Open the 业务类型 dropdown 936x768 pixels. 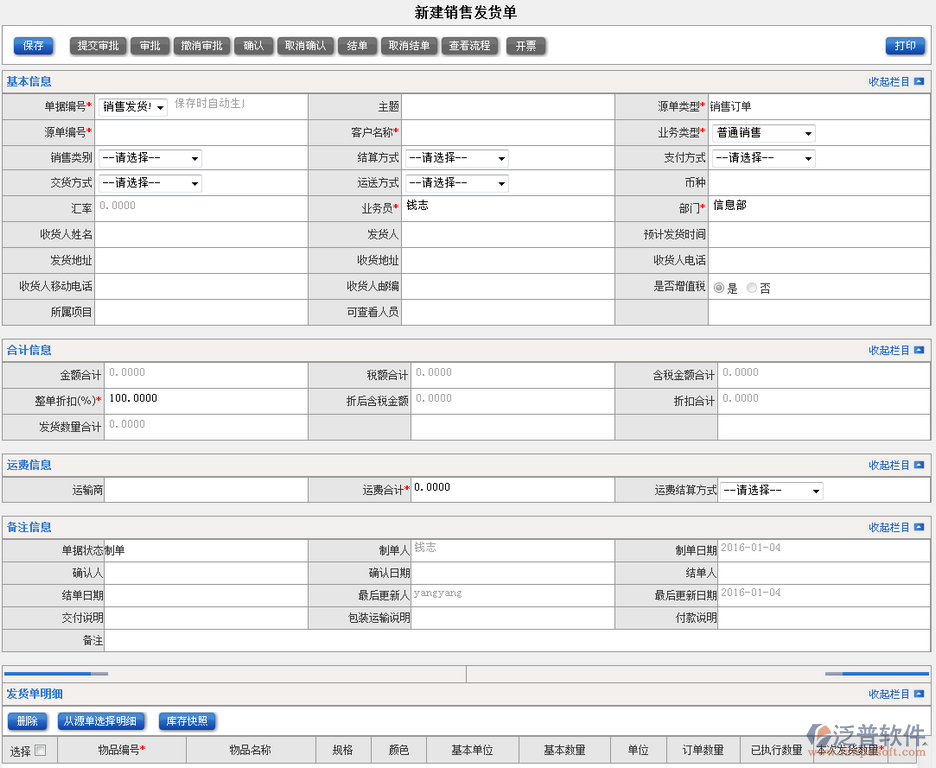[x=764, y=133]
